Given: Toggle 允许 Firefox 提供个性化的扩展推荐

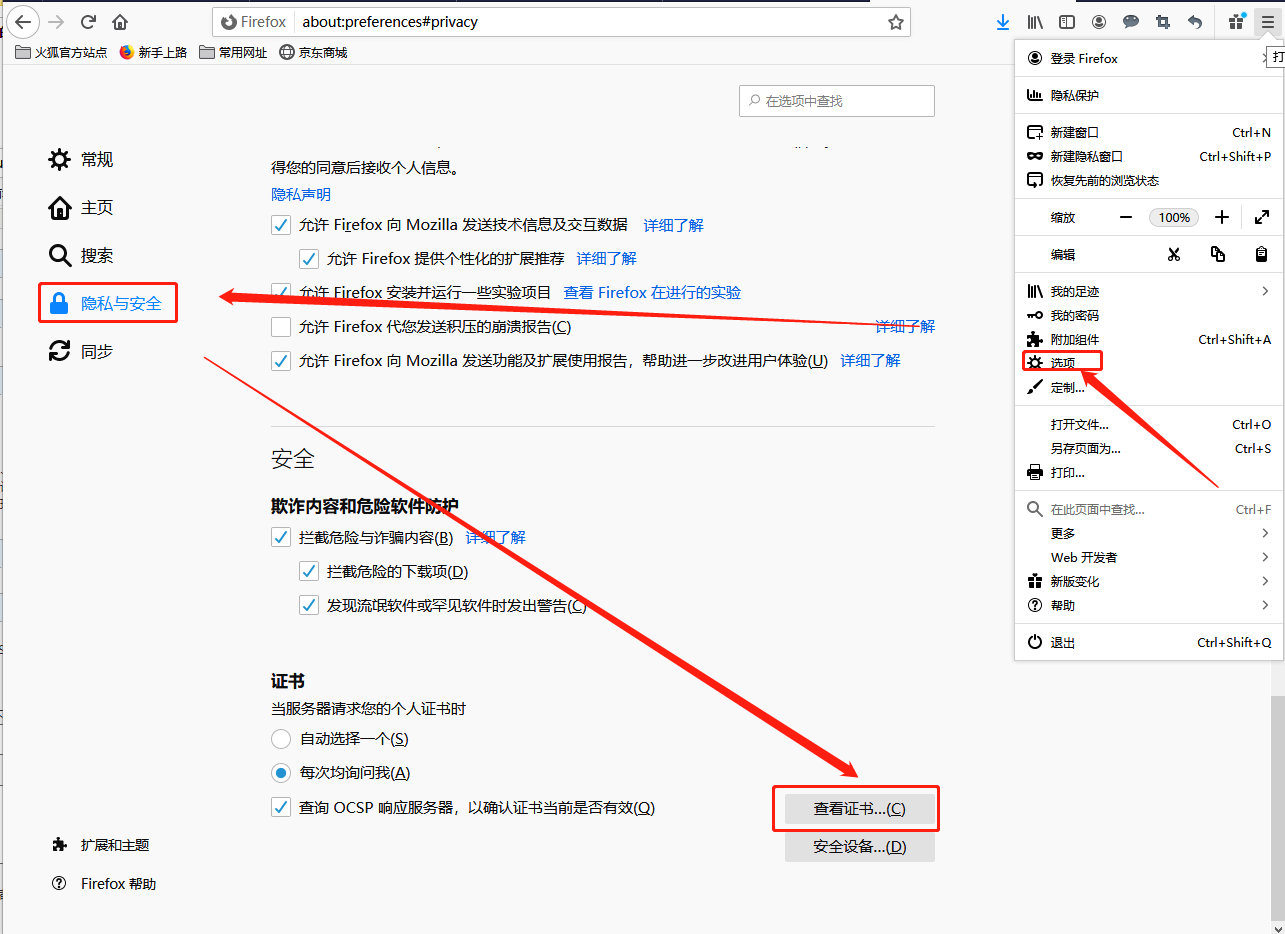Looking at the screenshot, I should pos(309,258).
